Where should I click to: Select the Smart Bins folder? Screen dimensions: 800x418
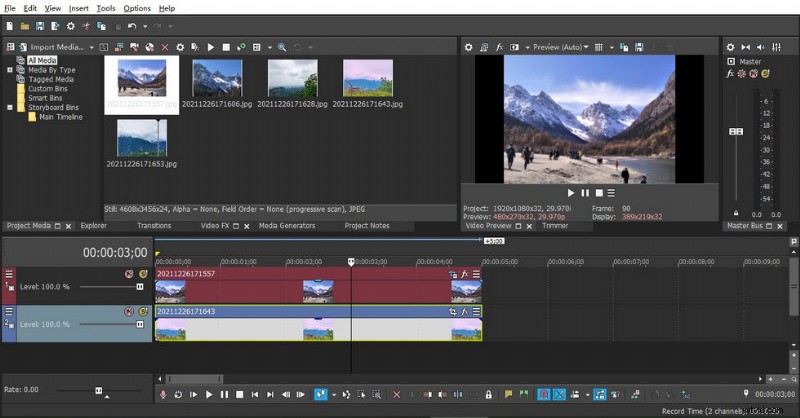tap(45, 98)
